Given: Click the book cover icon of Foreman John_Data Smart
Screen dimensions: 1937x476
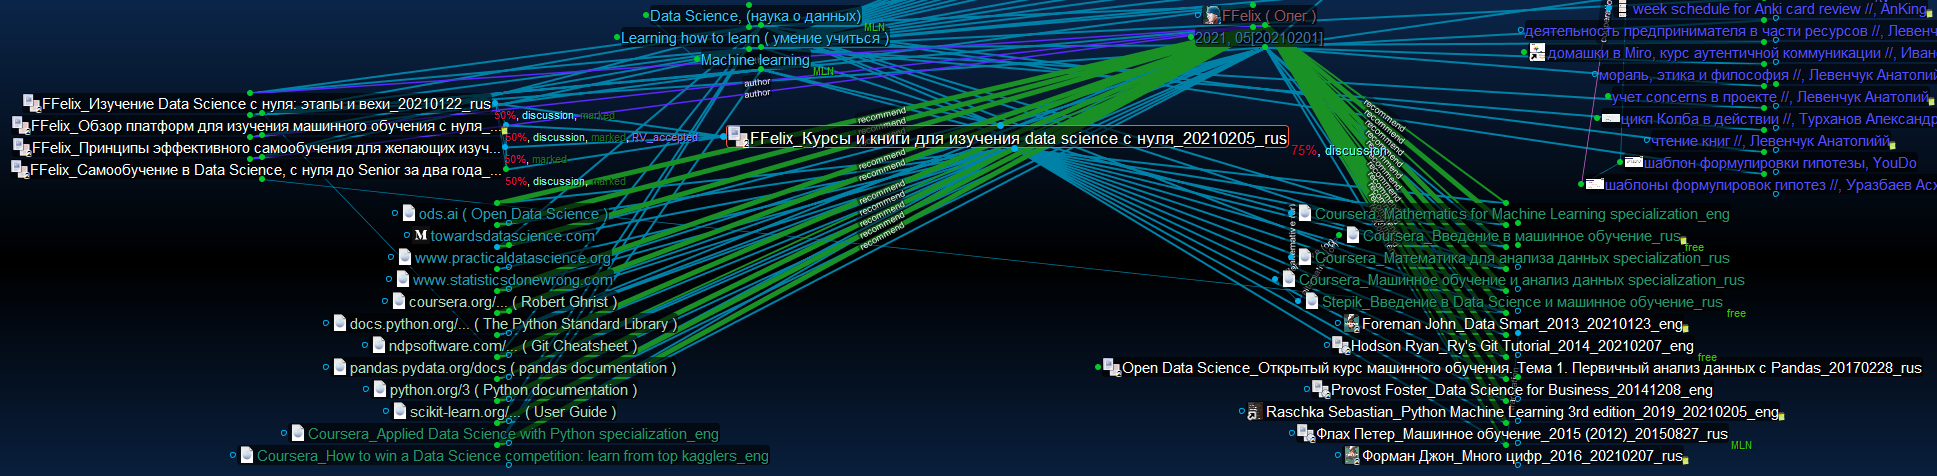Looking at the screenshot, I should coord(1352,323).
